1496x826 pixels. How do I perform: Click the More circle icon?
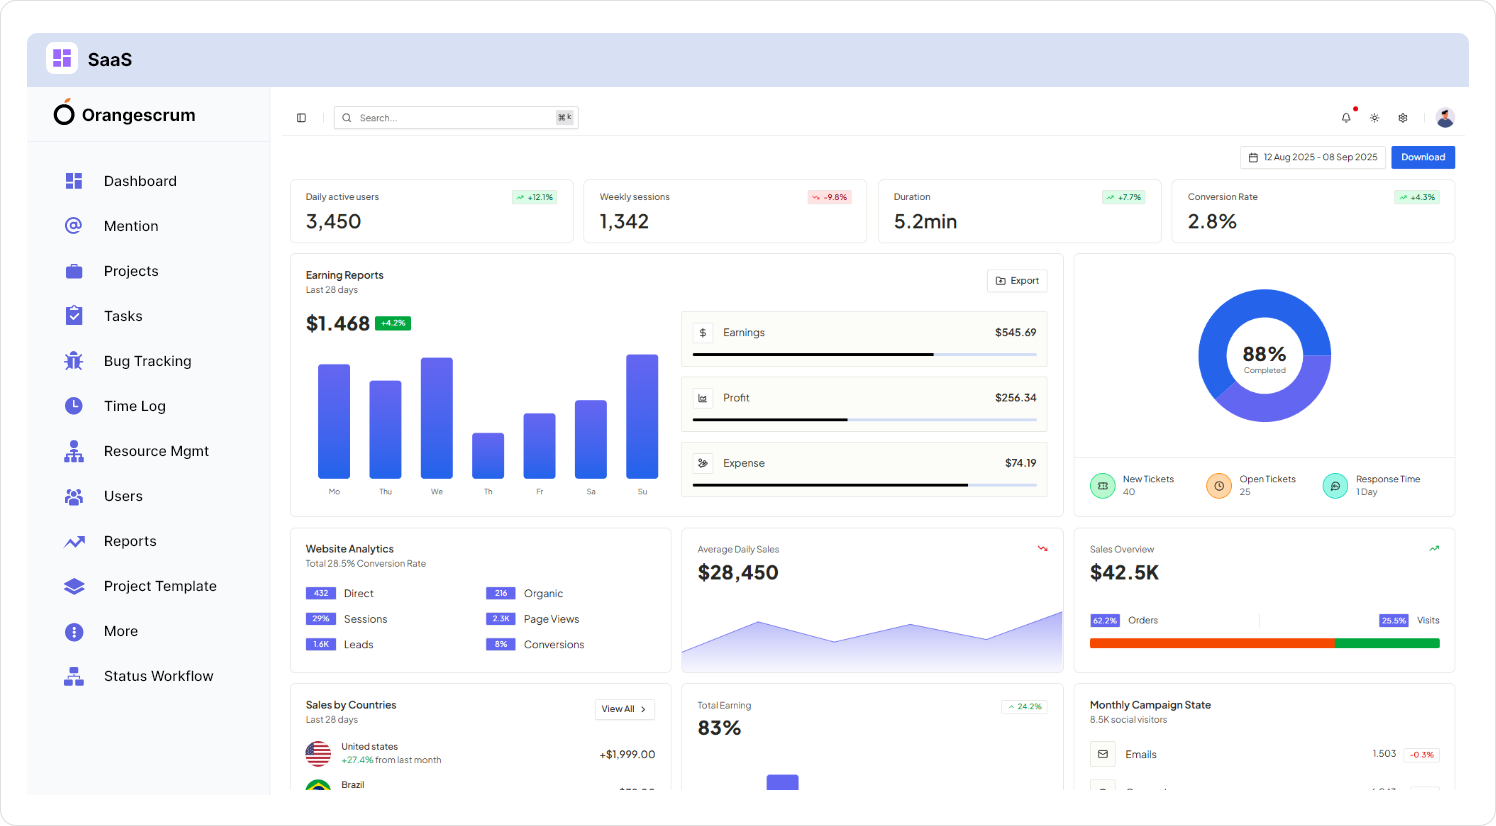pyautogui.click(x=74, y=631)
